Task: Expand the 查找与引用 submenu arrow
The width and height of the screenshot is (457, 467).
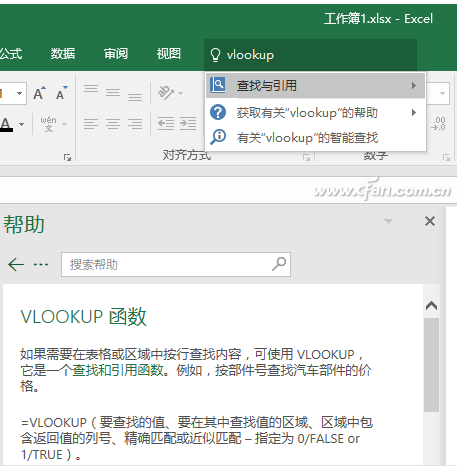Action: [x=414, y=86]
